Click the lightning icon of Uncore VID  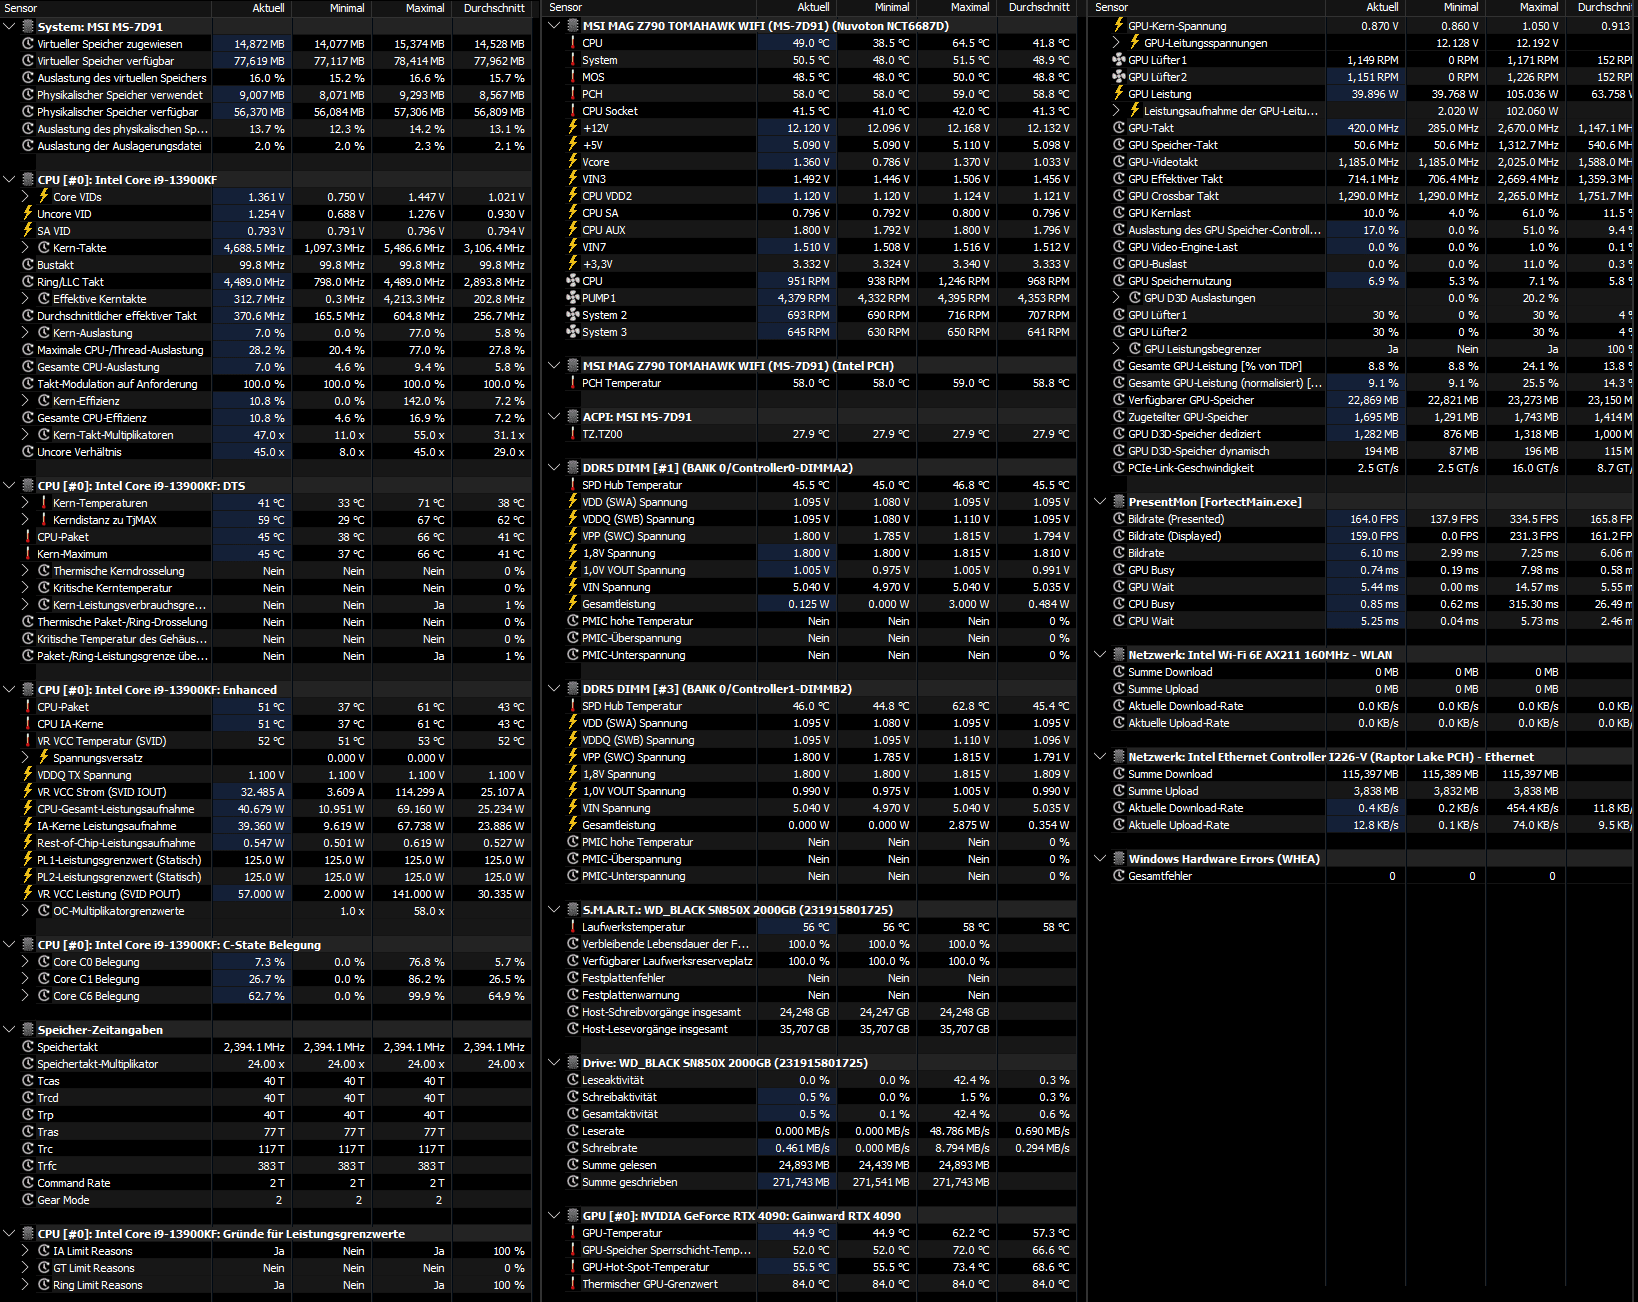click(28, 214)
